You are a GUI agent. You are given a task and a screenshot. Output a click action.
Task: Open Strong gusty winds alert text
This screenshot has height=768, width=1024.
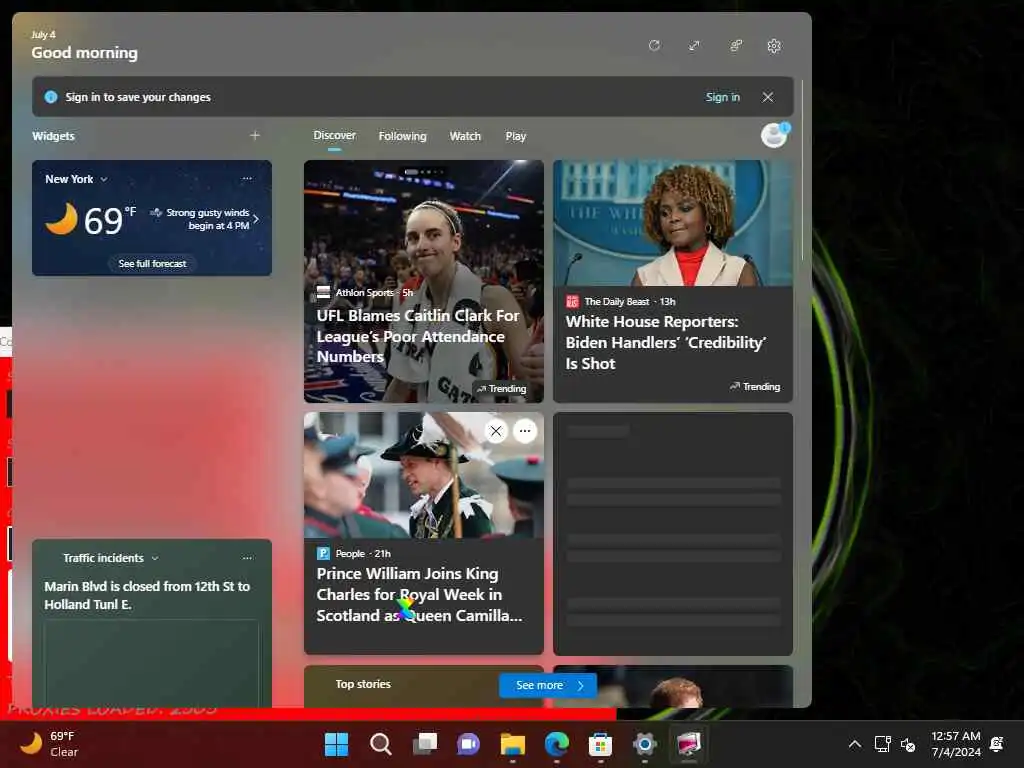[207, 219]
